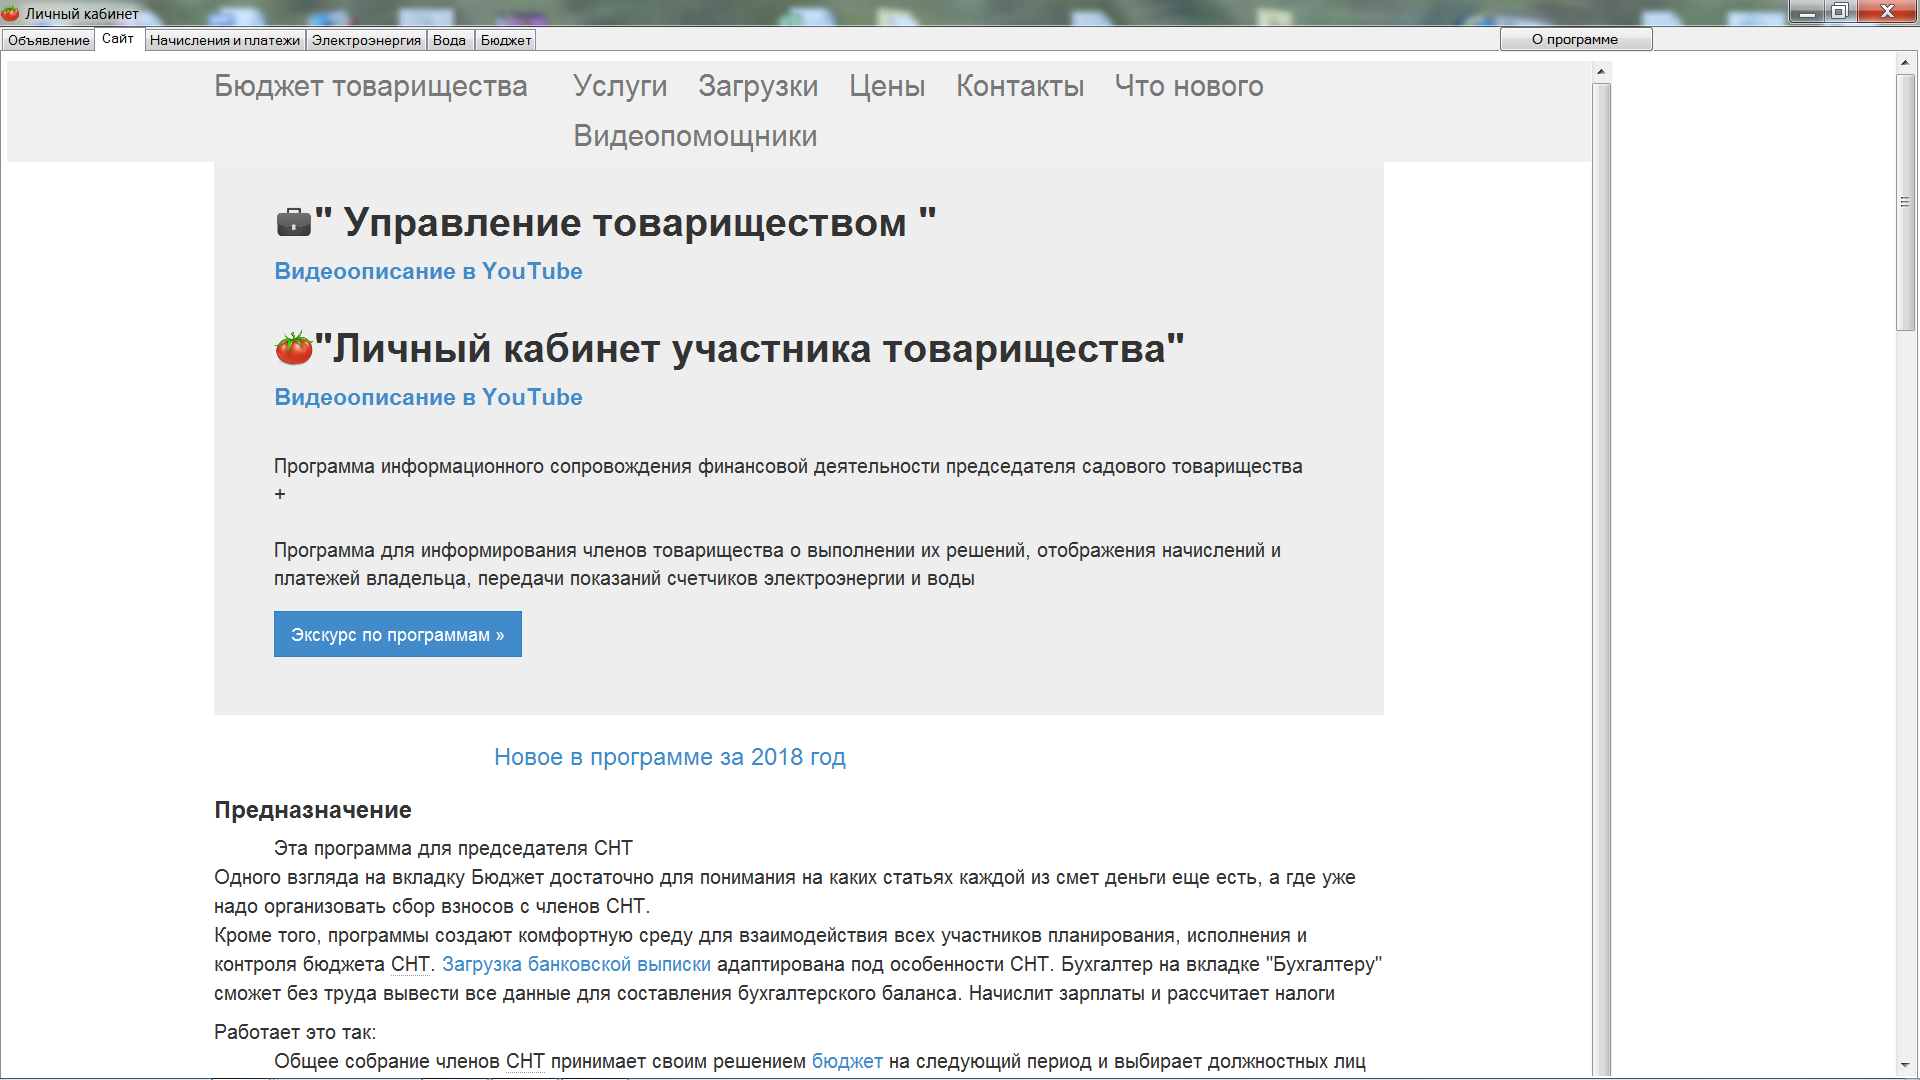Open the Бюджет tab

coord(506,40)
